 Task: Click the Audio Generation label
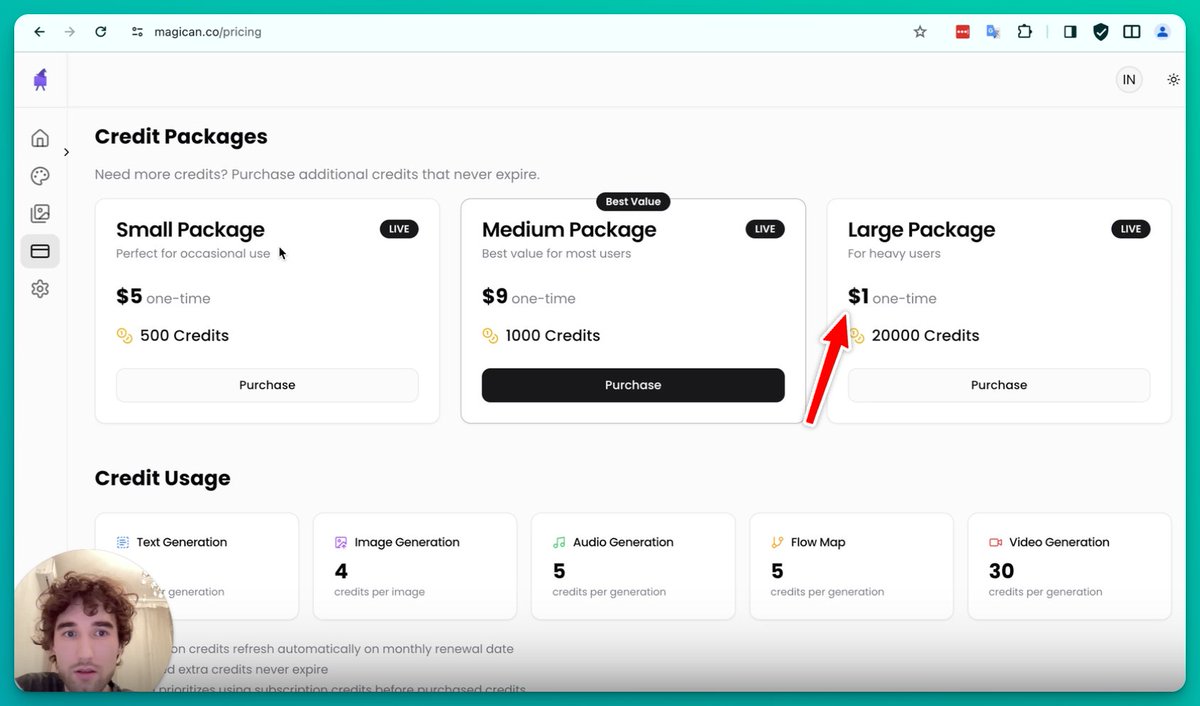(x=623, y=542)
